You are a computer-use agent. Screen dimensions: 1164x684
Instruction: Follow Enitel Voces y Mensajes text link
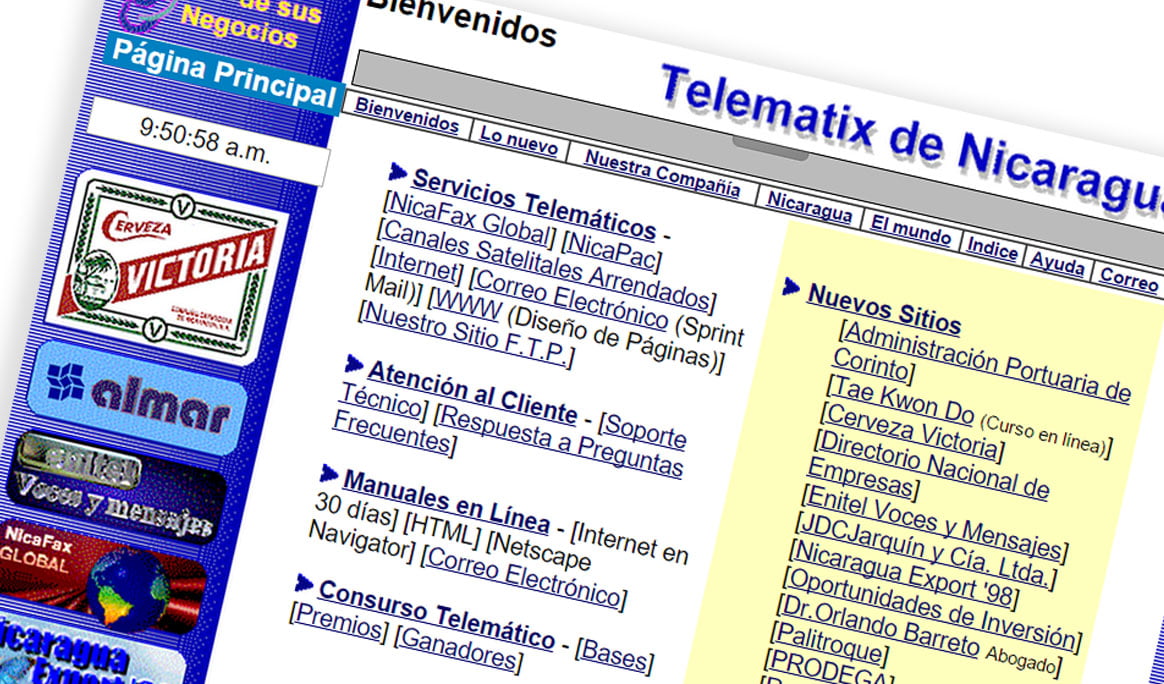coord(934,521)
